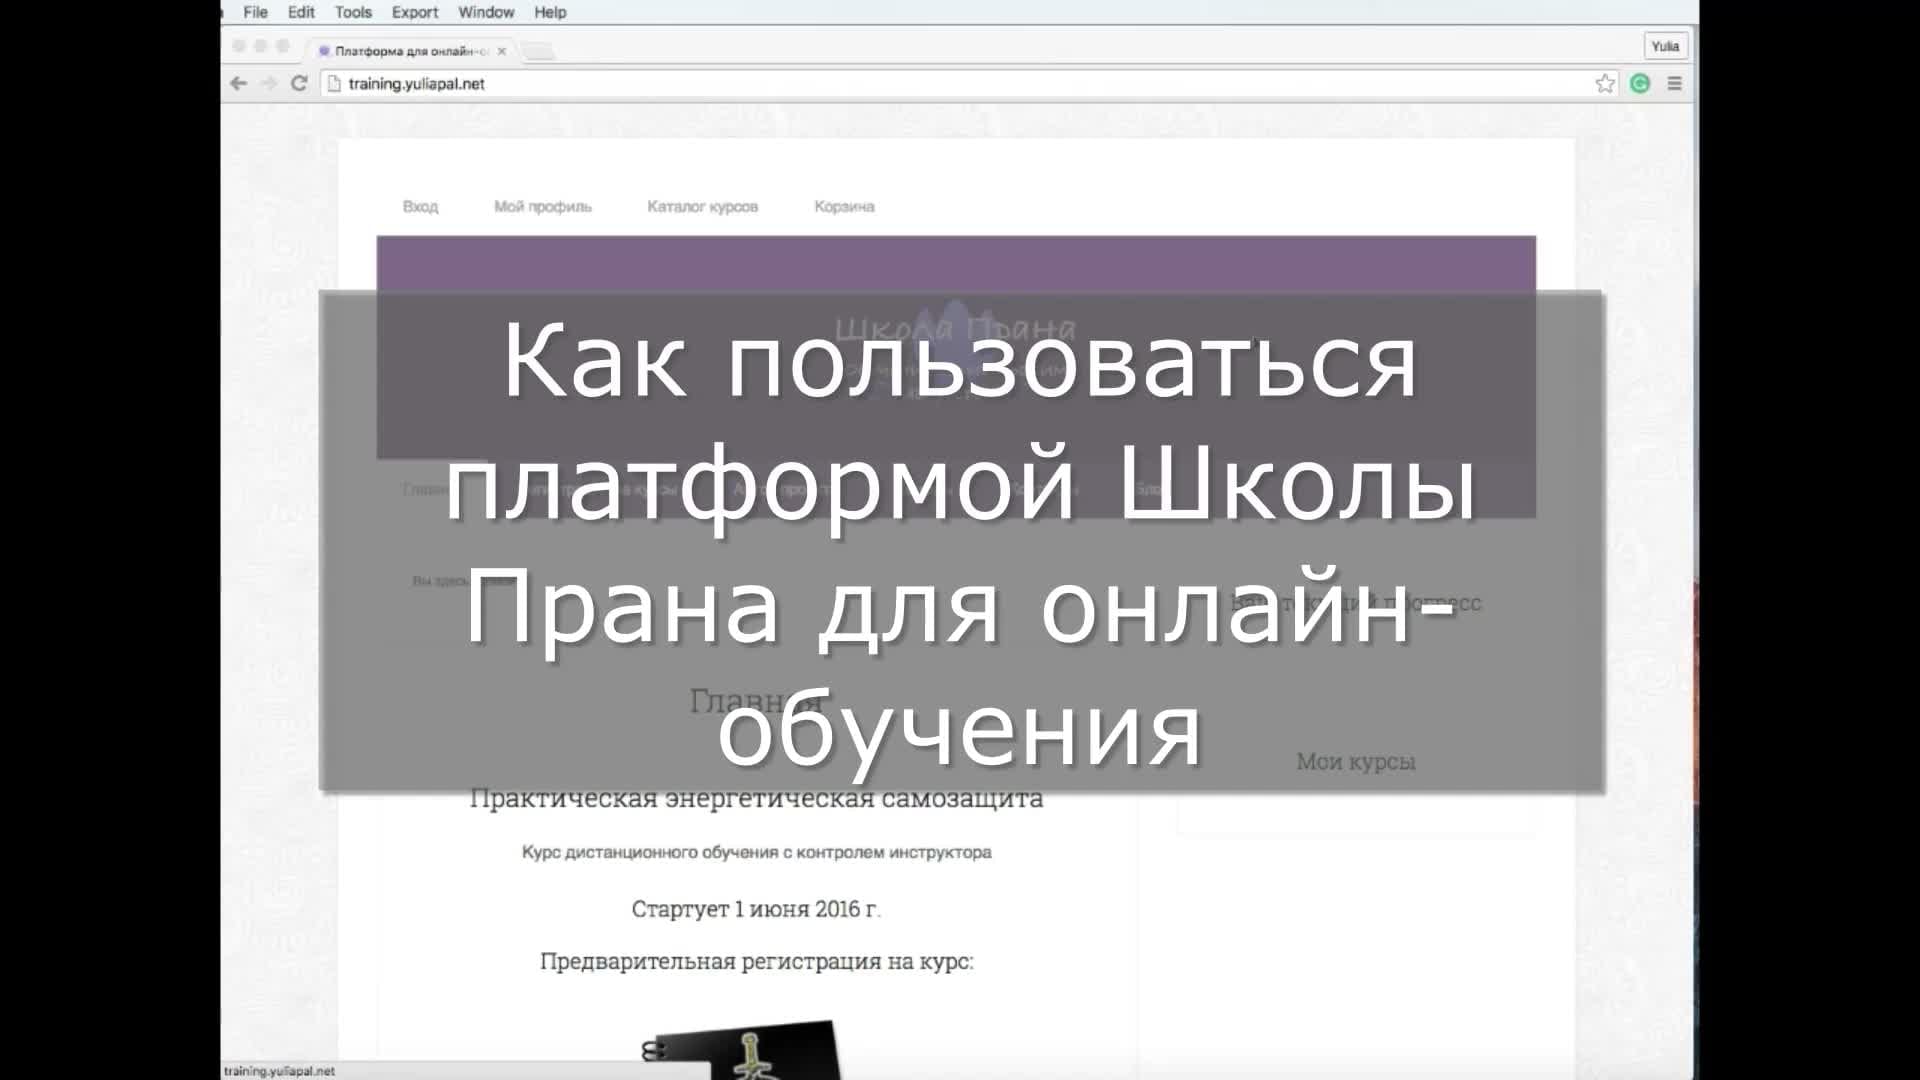Open the File menu

tap(255, 12)
